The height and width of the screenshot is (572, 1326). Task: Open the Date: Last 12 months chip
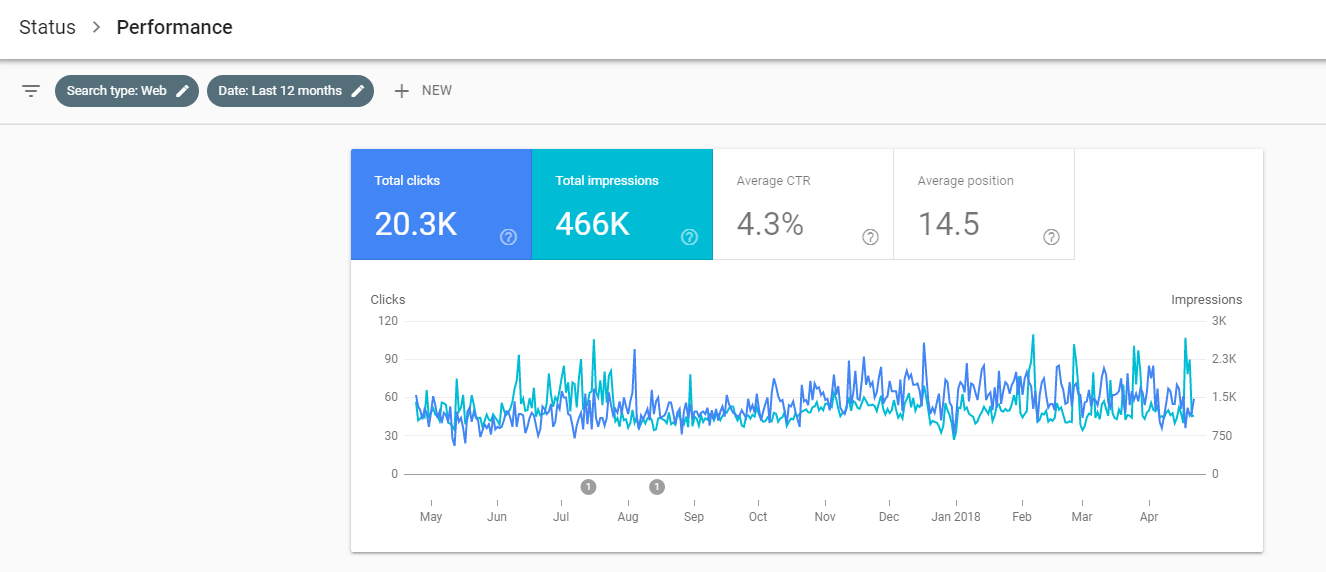point(280,91)
